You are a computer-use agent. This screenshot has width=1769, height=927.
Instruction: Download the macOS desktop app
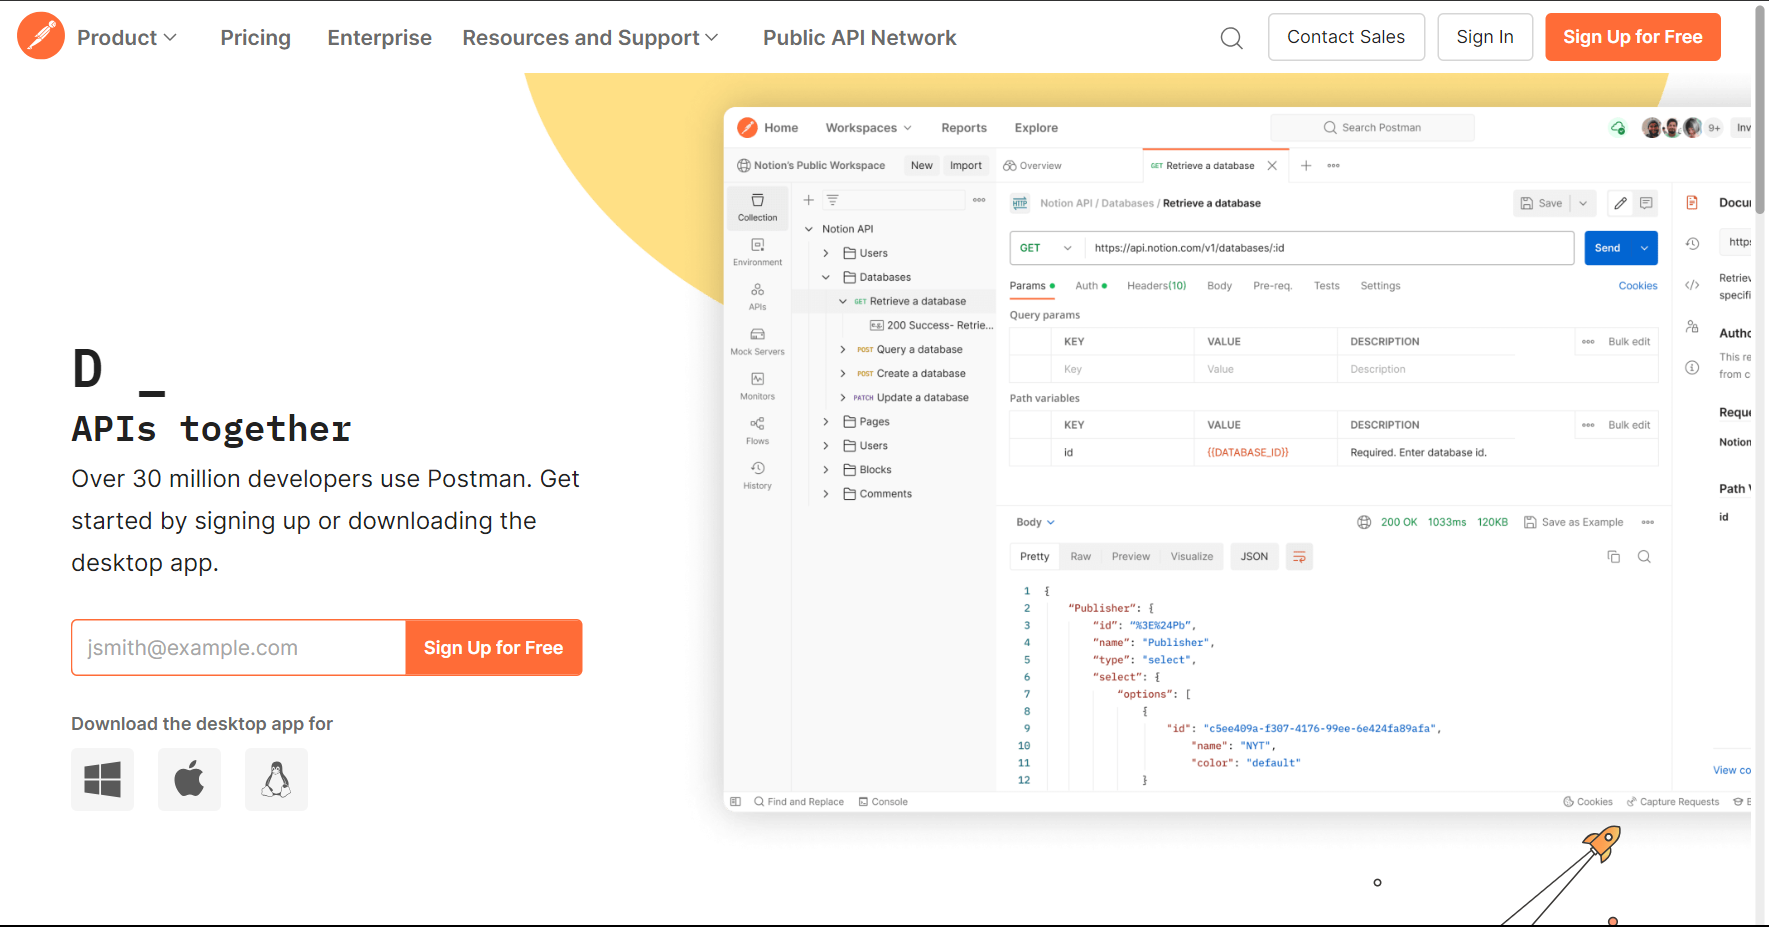[x=189, y=779]
